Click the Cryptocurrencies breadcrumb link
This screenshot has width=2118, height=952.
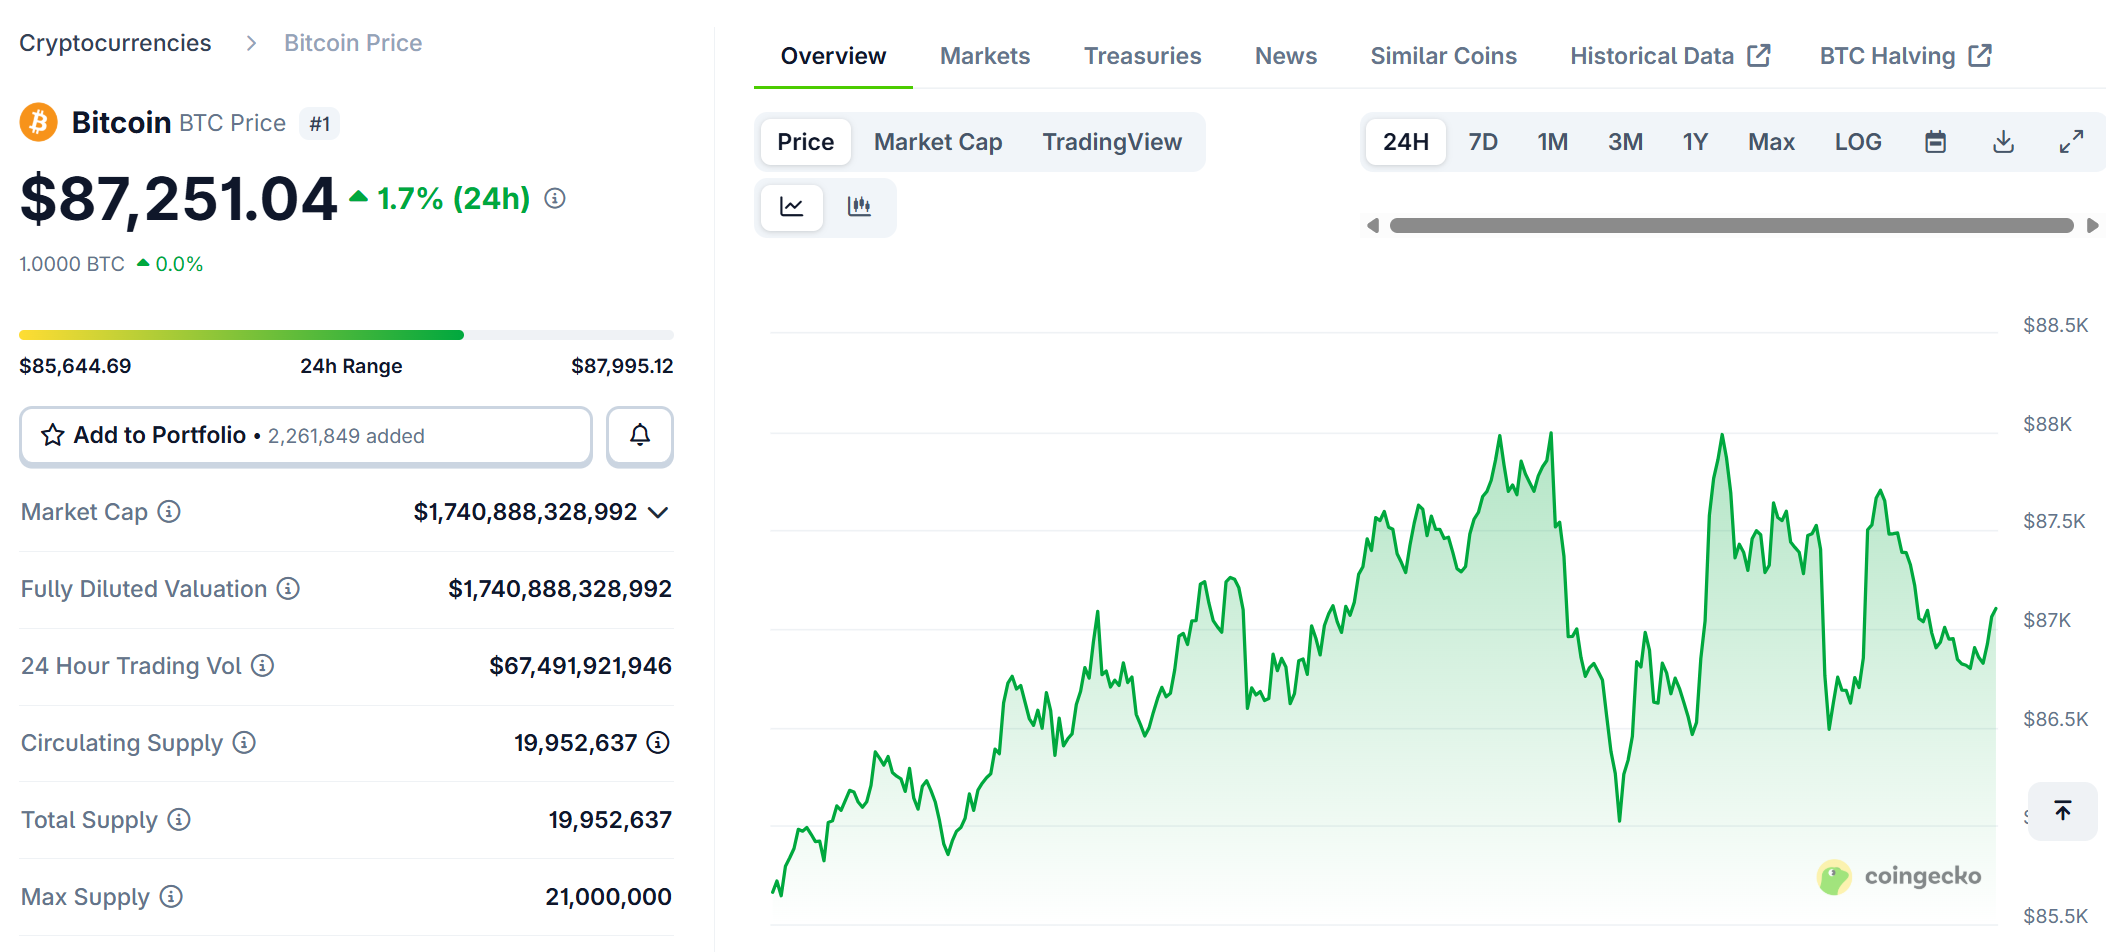point(117,42)
